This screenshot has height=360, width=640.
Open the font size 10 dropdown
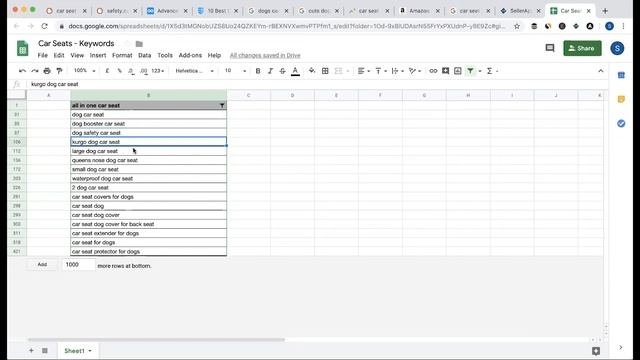(236, 71)
